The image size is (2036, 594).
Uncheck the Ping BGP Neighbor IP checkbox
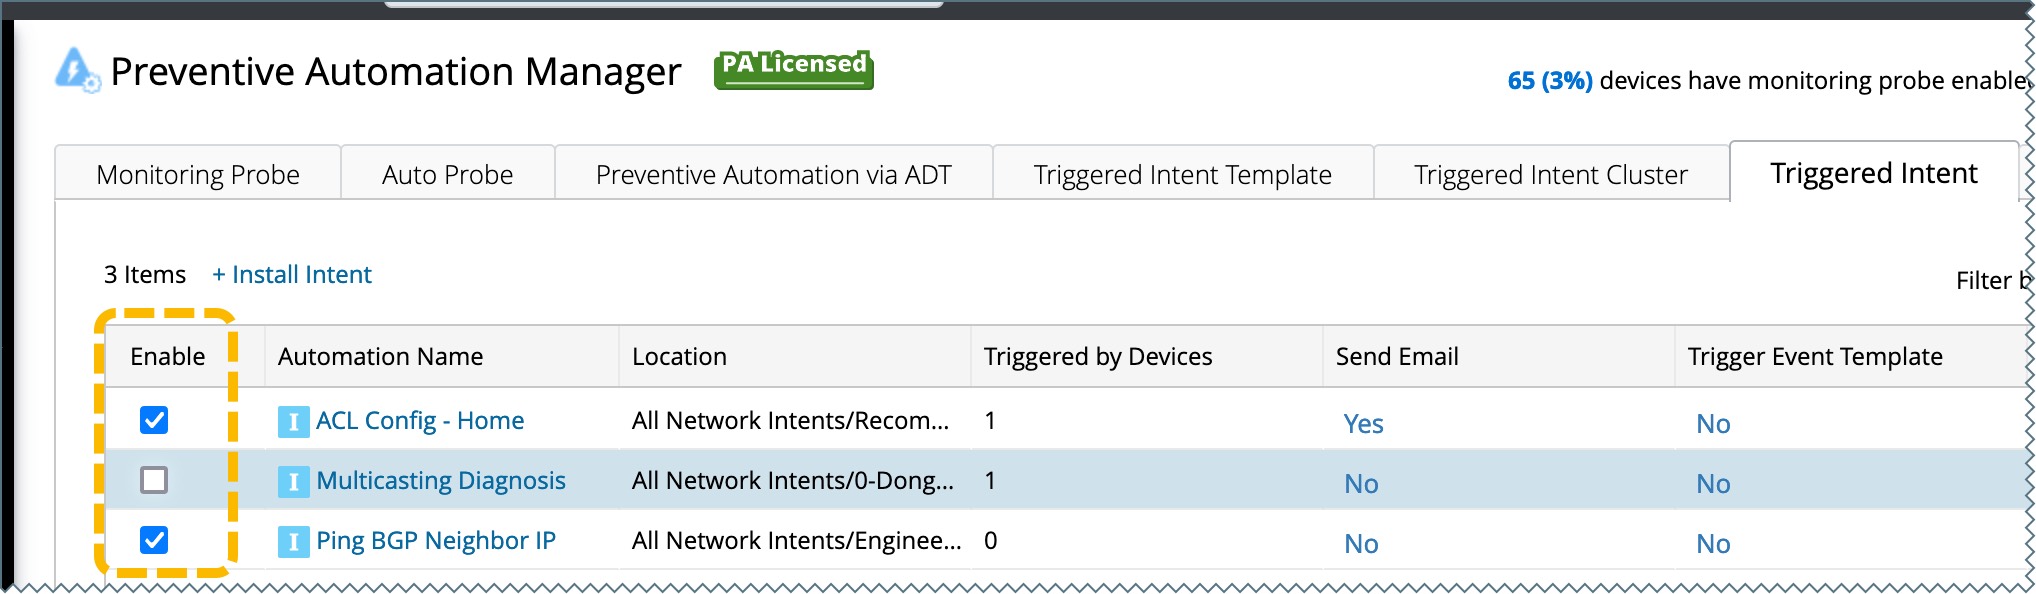point(154,540)
